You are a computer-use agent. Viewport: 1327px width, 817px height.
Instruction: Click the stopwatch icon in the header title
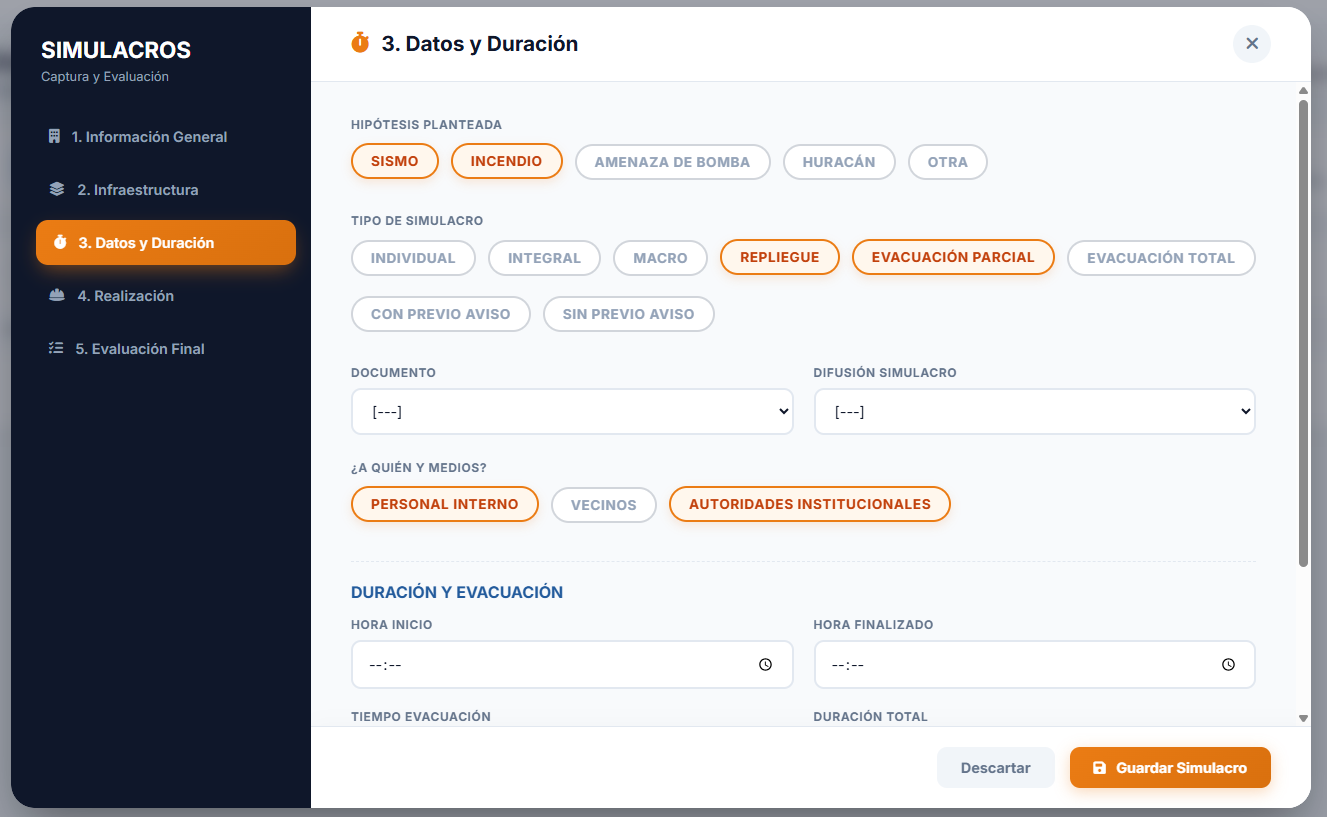coord(360,43)
